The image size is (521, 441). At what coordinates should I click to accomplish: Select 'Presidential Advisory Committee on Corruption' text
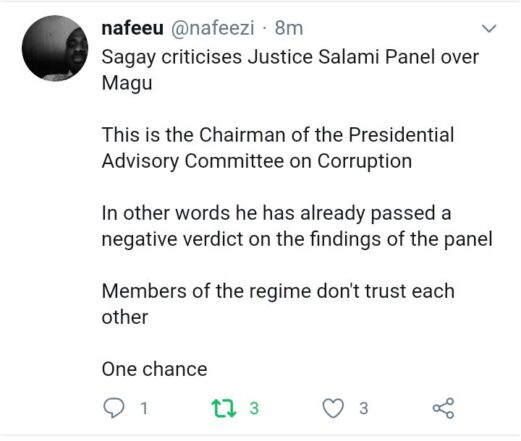coord(278,148)
